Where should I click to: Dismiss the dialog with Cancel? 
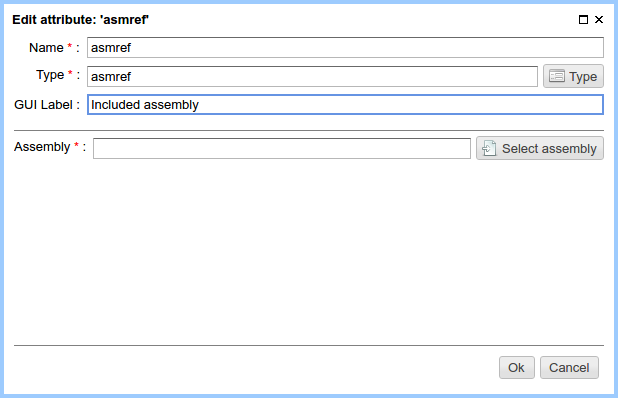click(569, 368)
